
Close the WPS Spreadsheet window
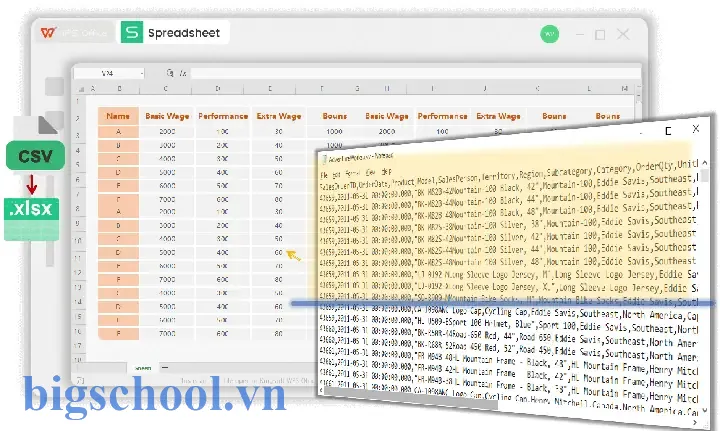(x=623, y=34)
